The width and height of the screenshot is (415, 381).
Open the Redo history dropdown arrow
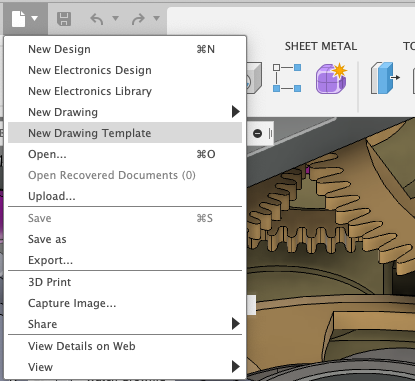156,18
